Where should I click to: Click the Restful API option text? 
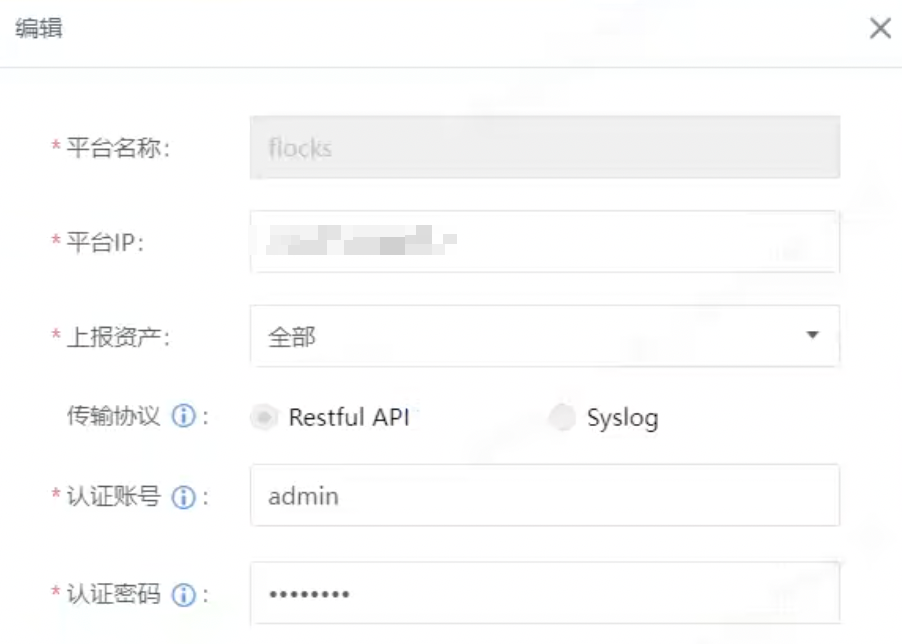point(349,417)
